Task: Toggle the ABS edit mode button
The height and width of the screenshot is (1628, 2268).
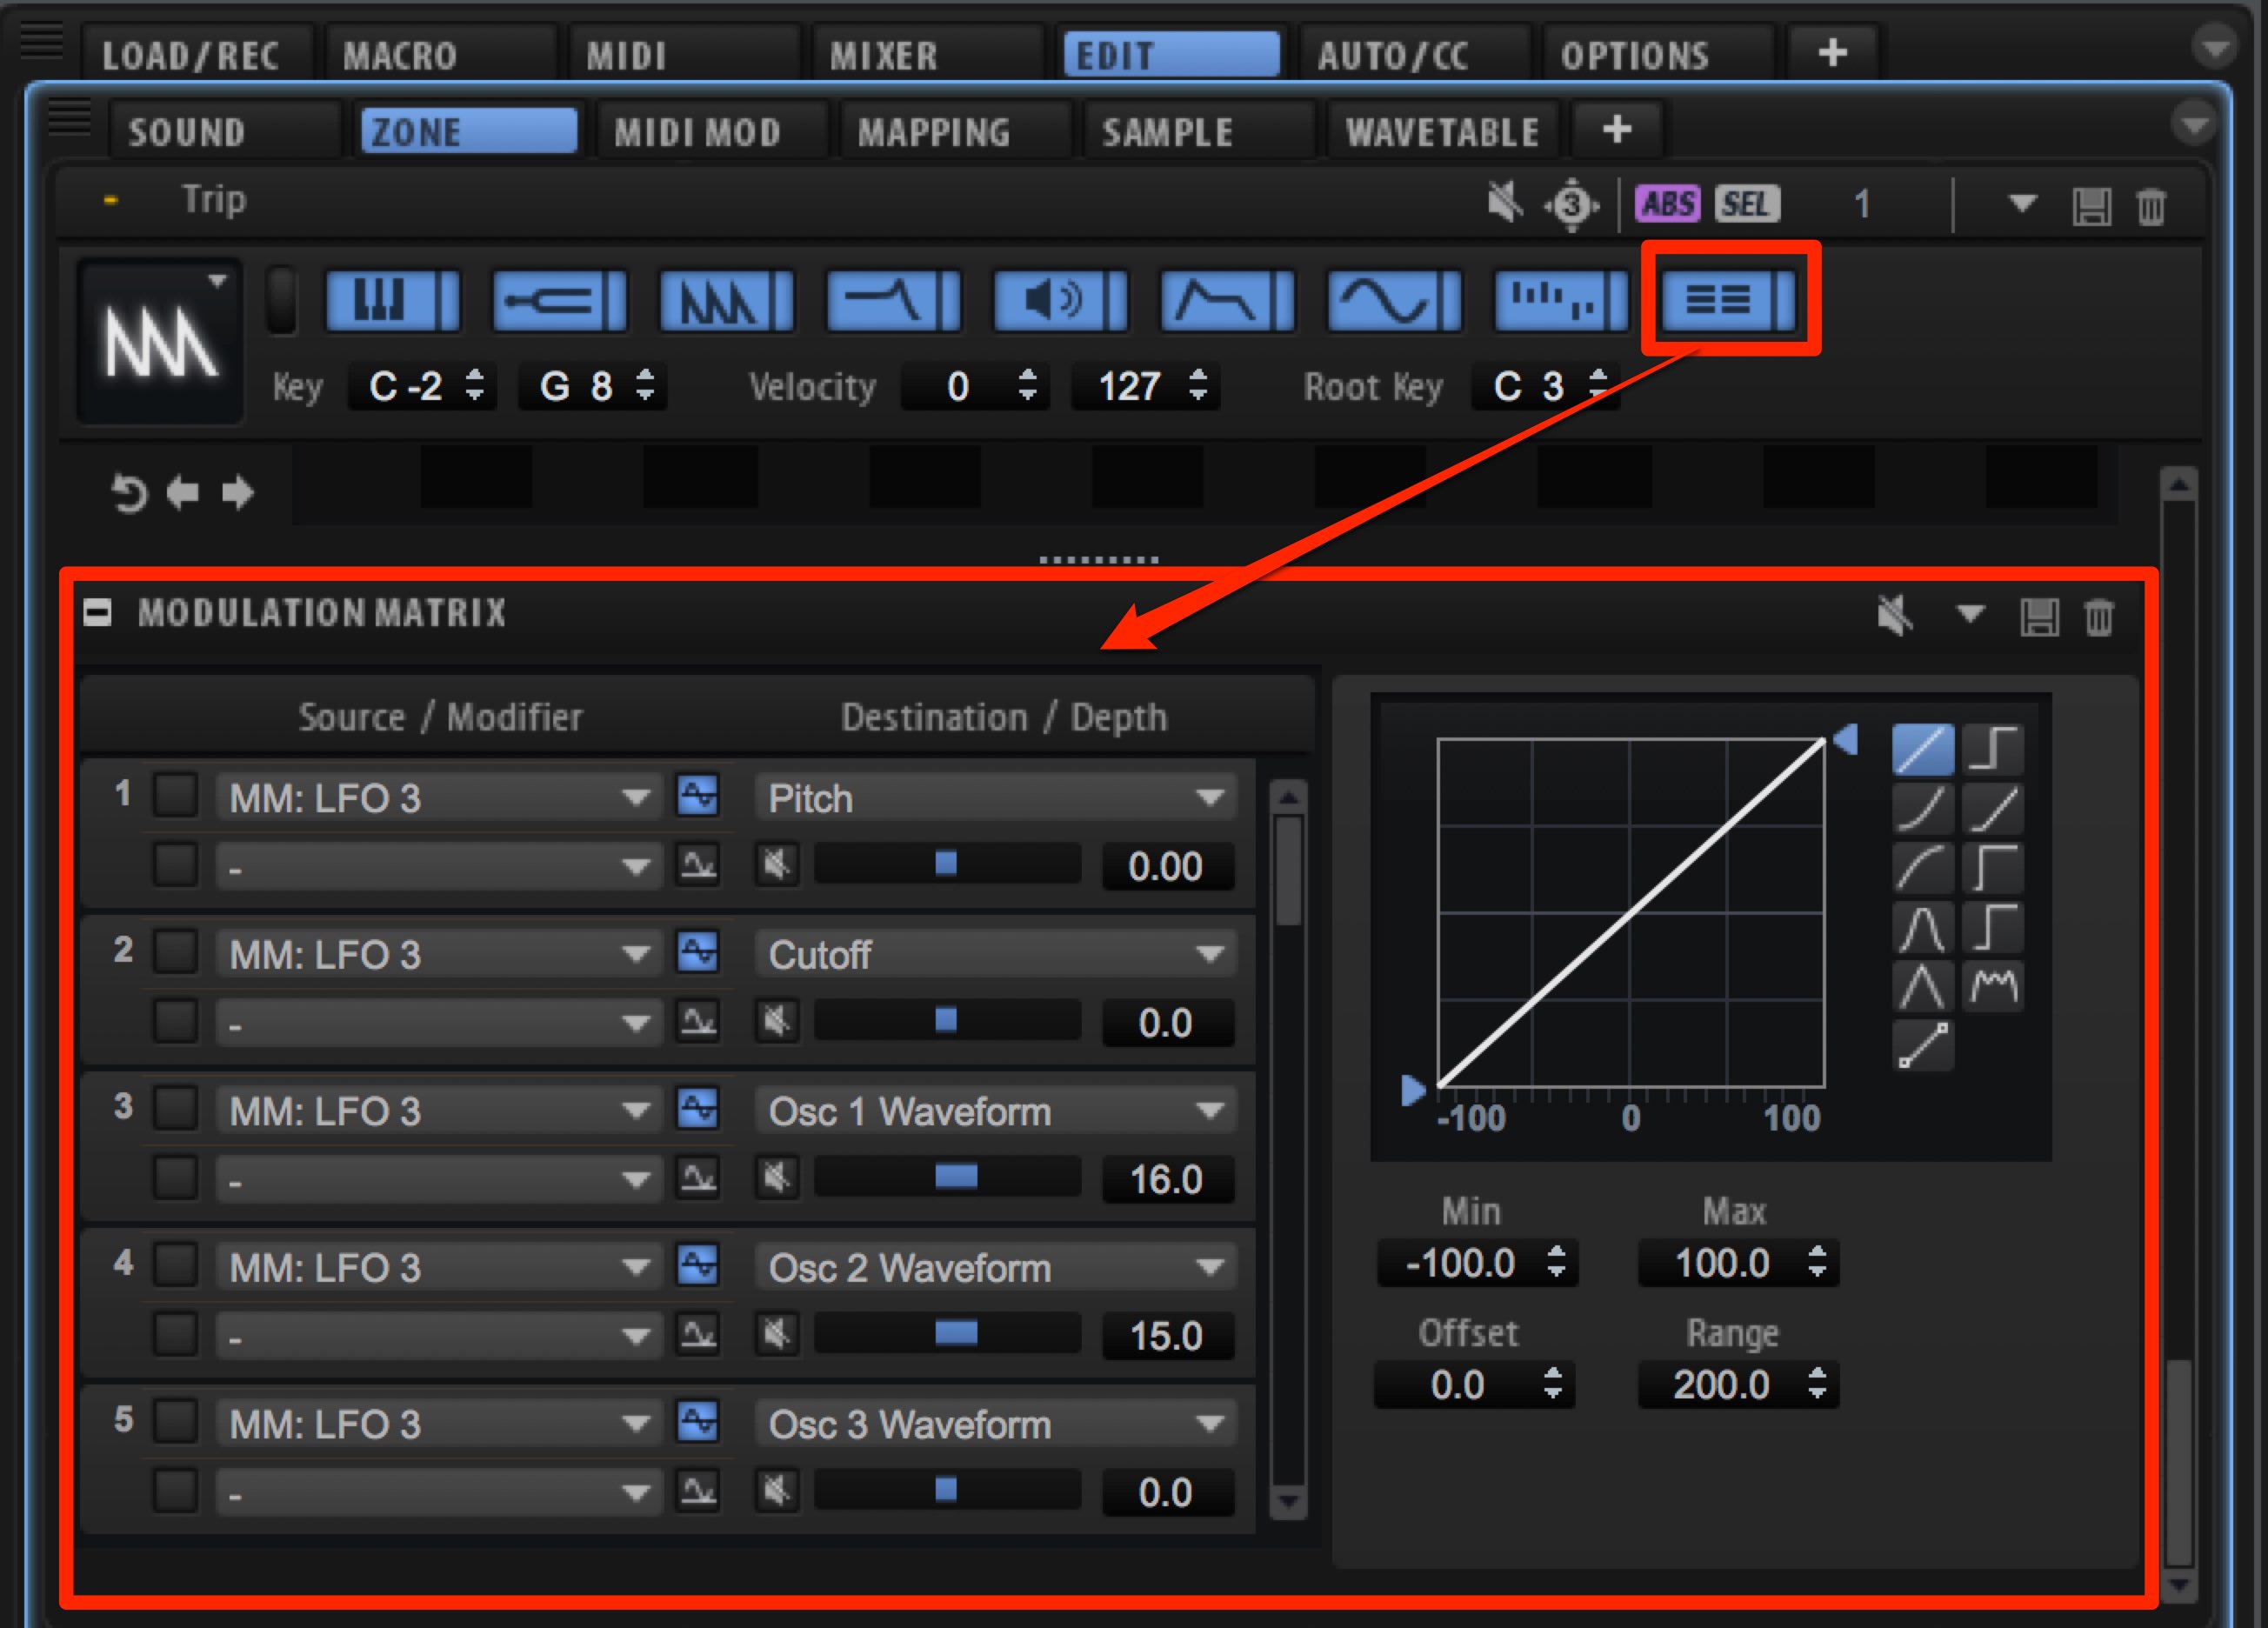Action: pos(1667,204)
